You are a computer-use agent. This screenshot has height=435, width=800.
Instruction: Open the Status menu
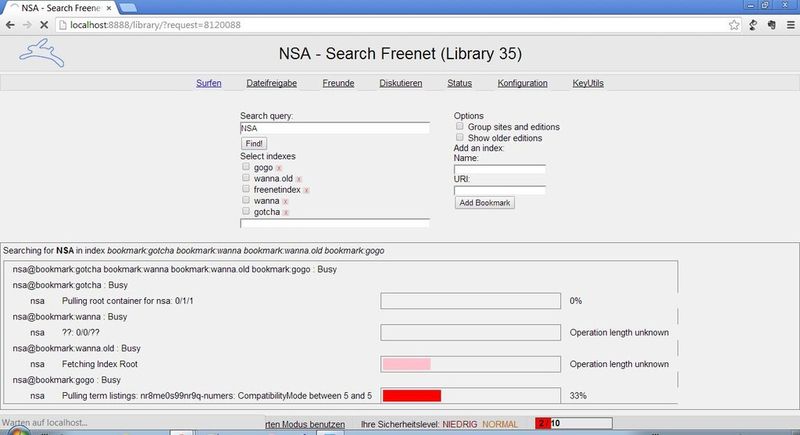point(460,83)
